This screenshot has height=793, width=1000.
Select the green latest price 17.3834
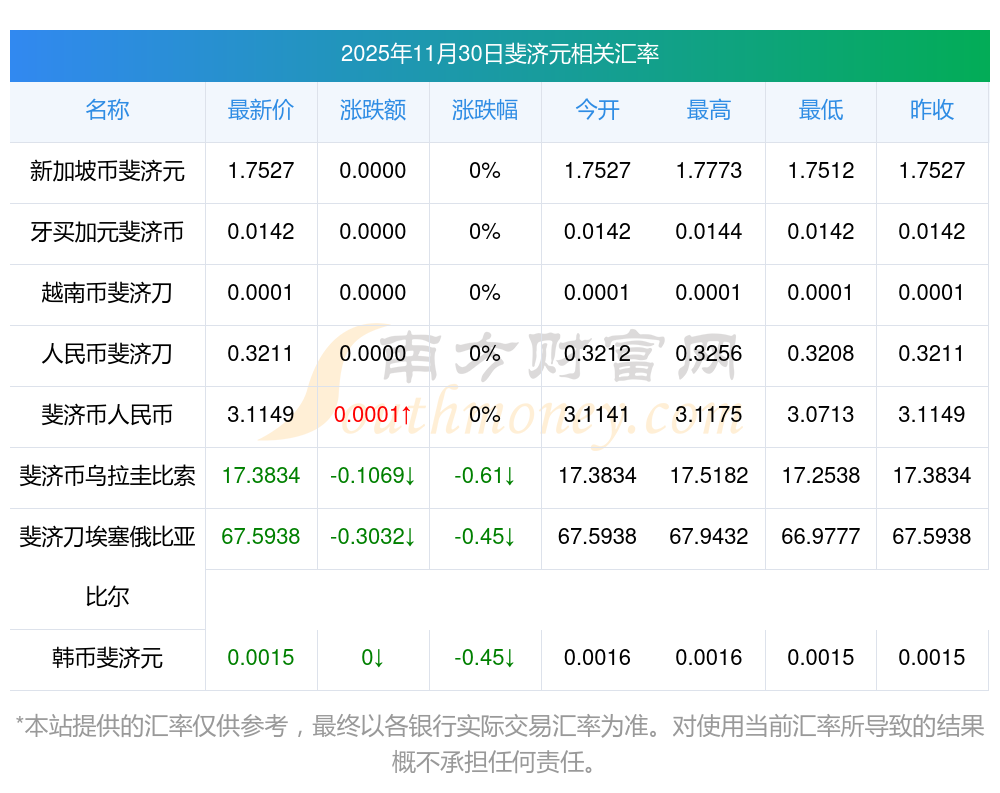coord(261,475)
